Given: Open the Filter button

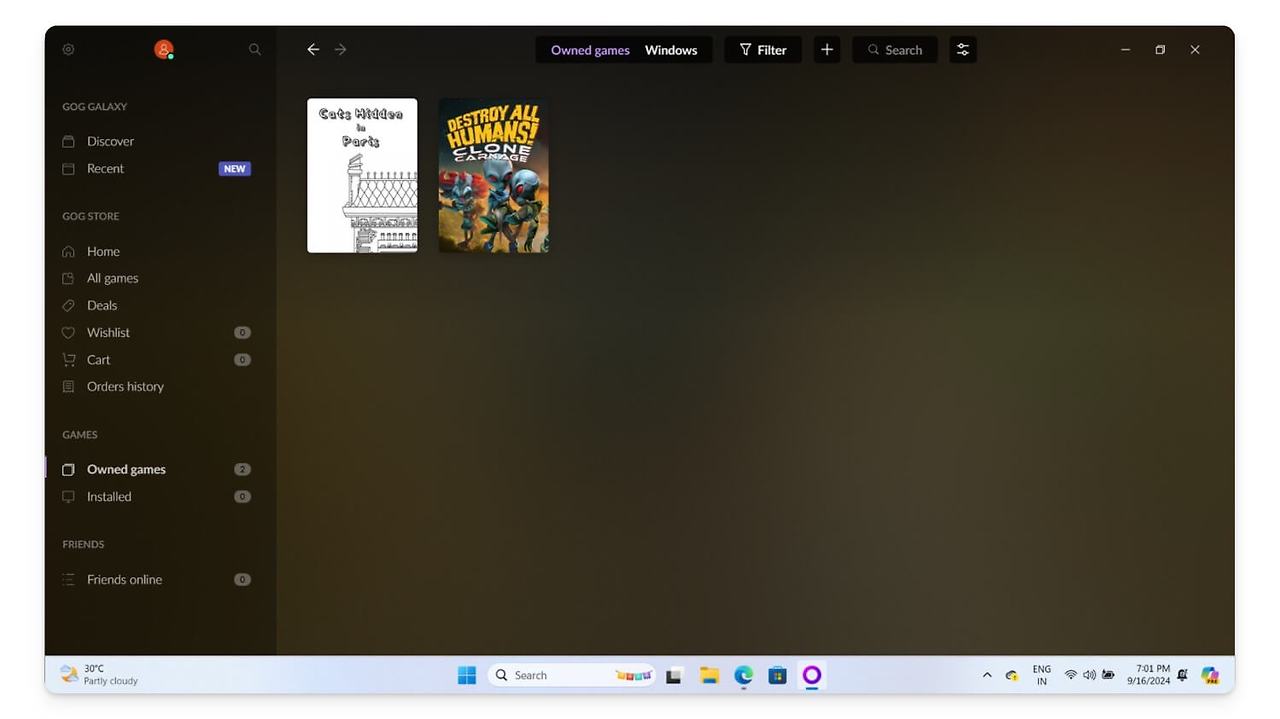Looking at the screenshot, I should (x=763, y=50).
